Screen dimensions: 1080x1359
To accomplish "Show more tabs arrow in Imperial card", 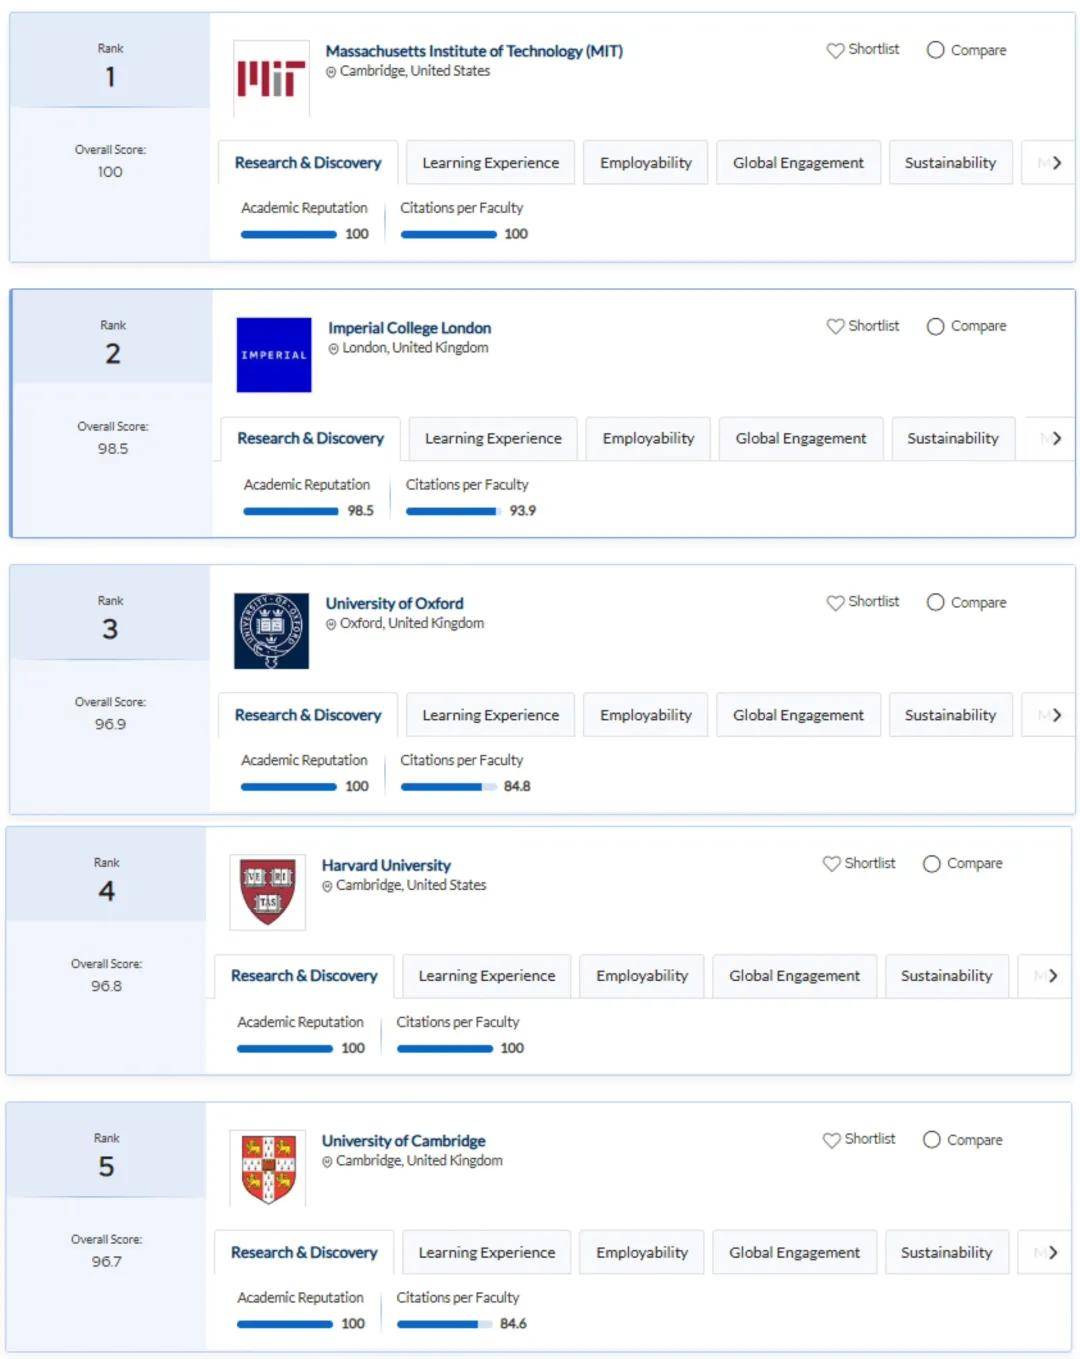I will (1056, 439).
